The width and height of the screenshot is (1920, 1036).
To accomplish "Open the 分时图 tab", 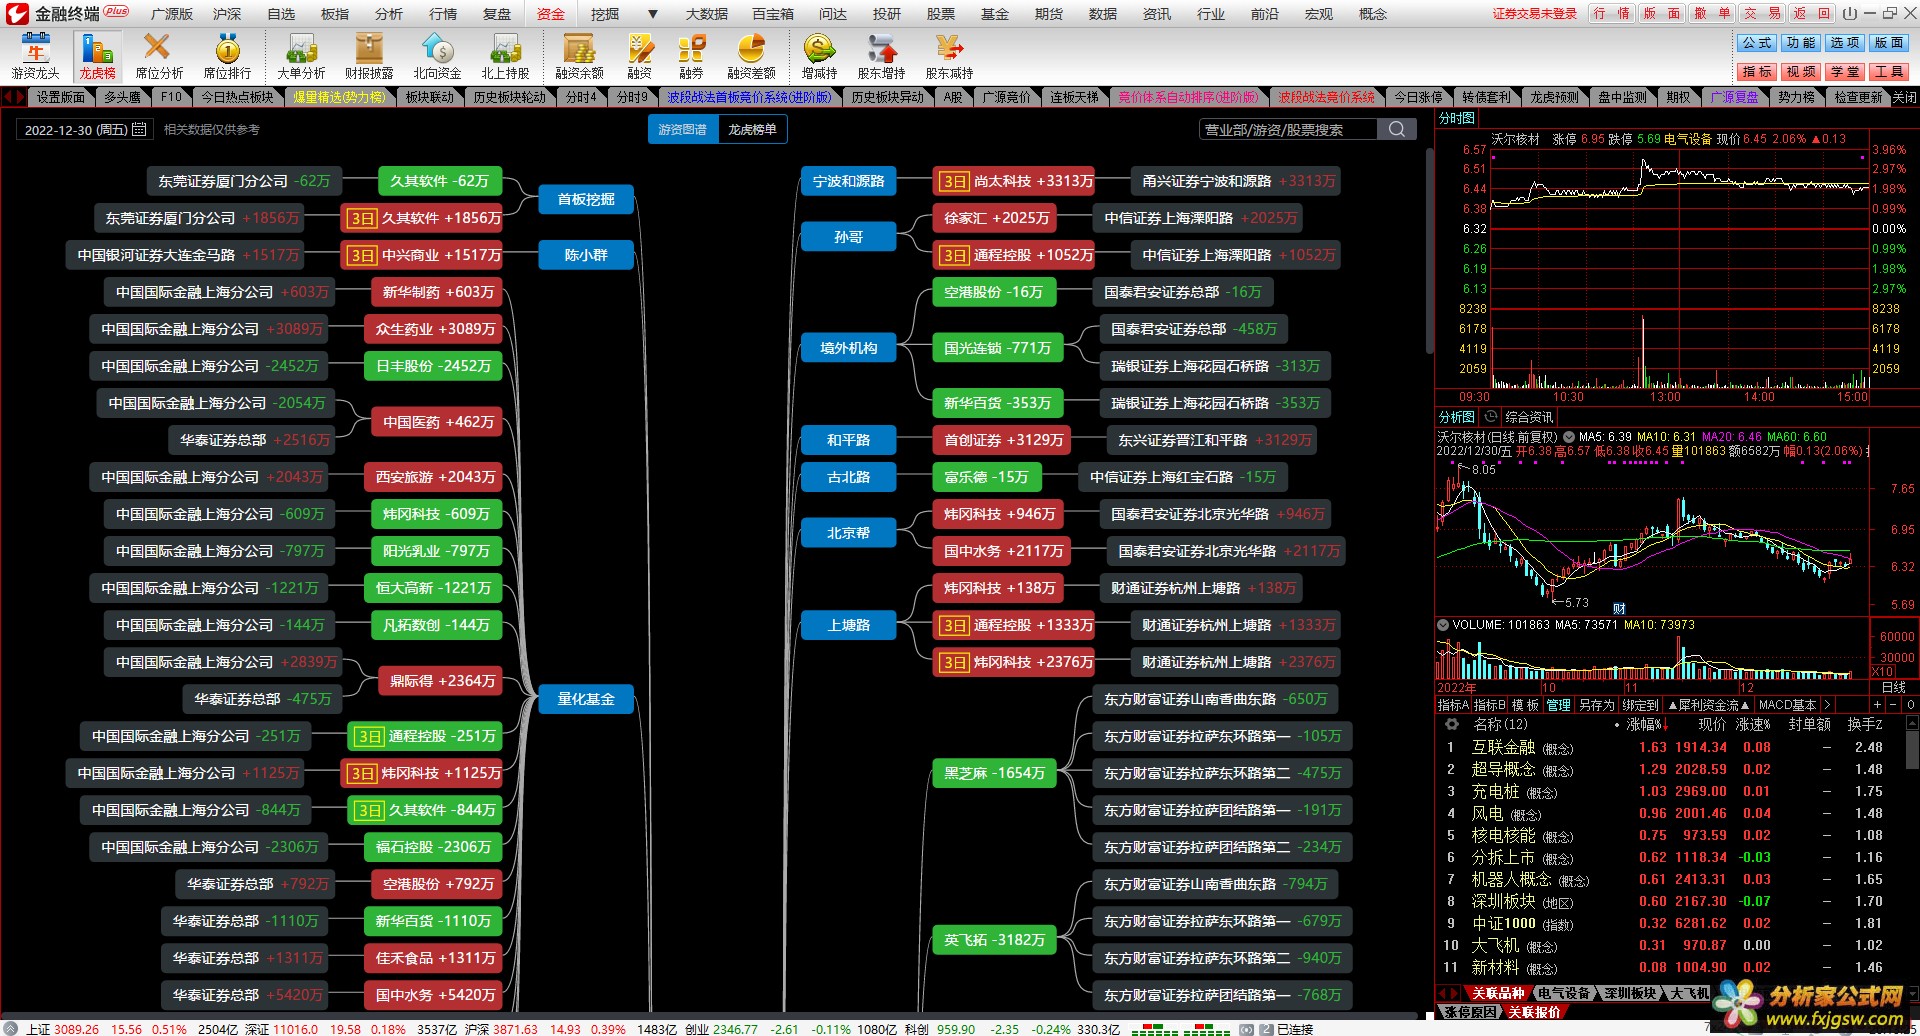I will [1457, 118].
